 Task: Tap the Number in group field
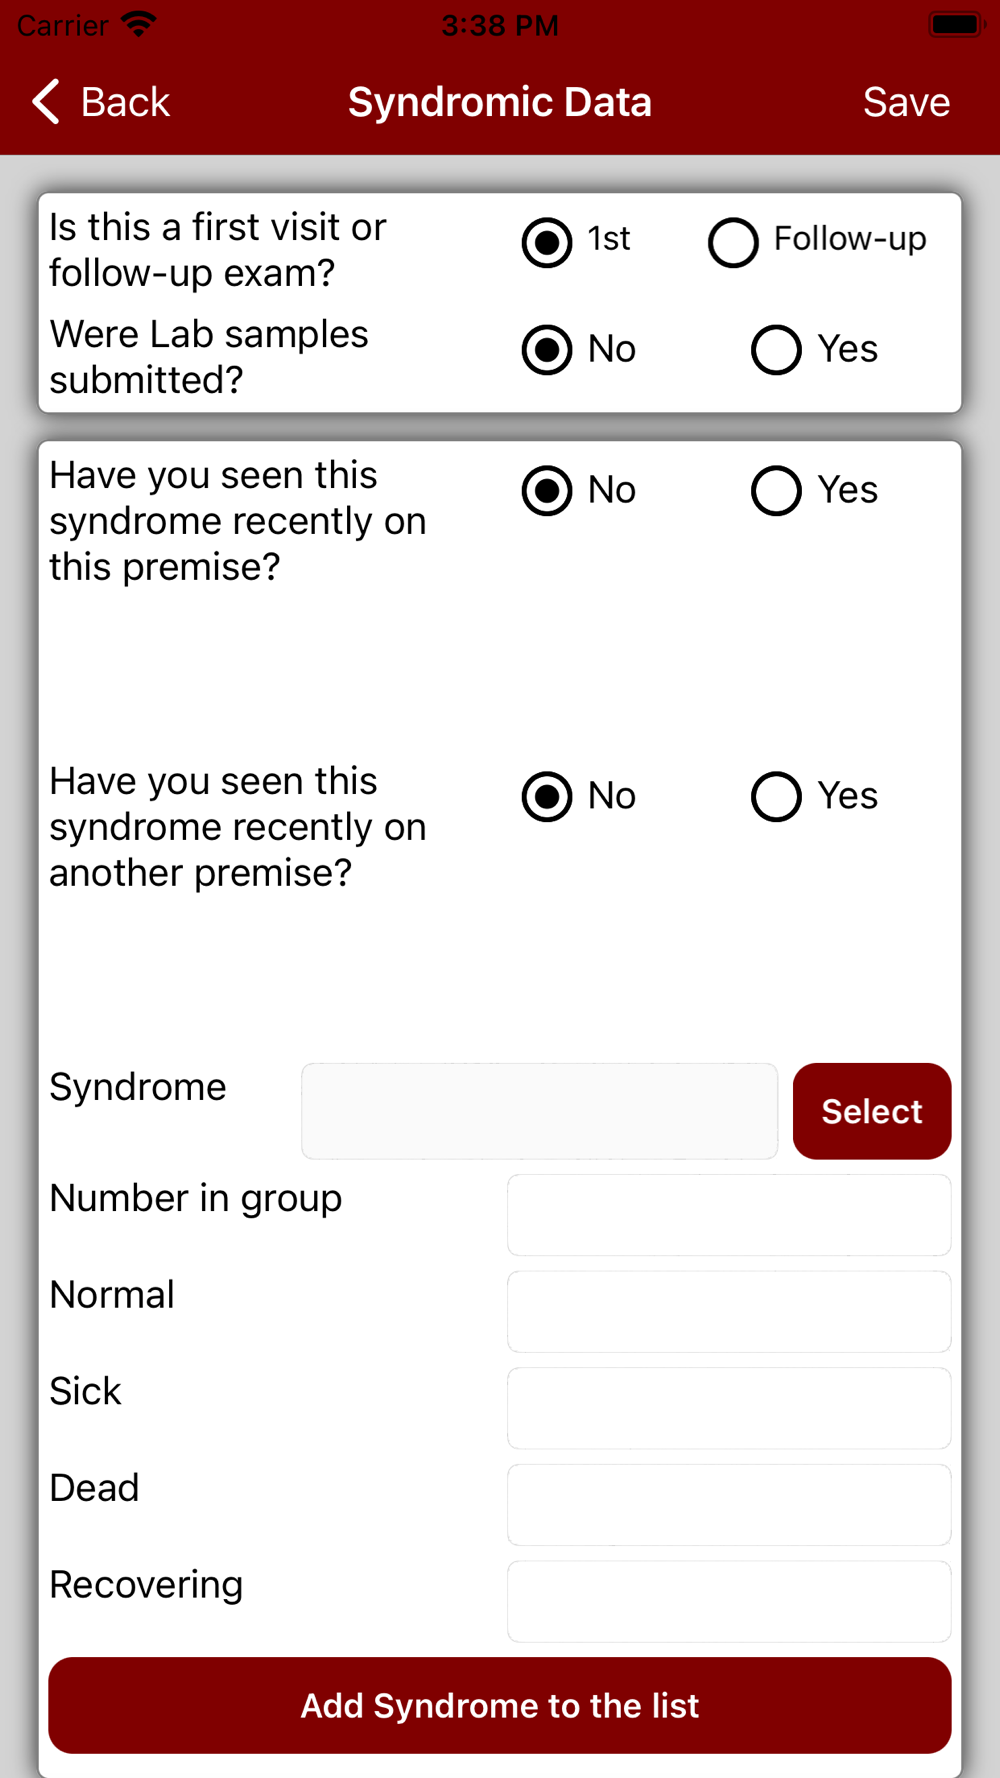[729, 1215]
